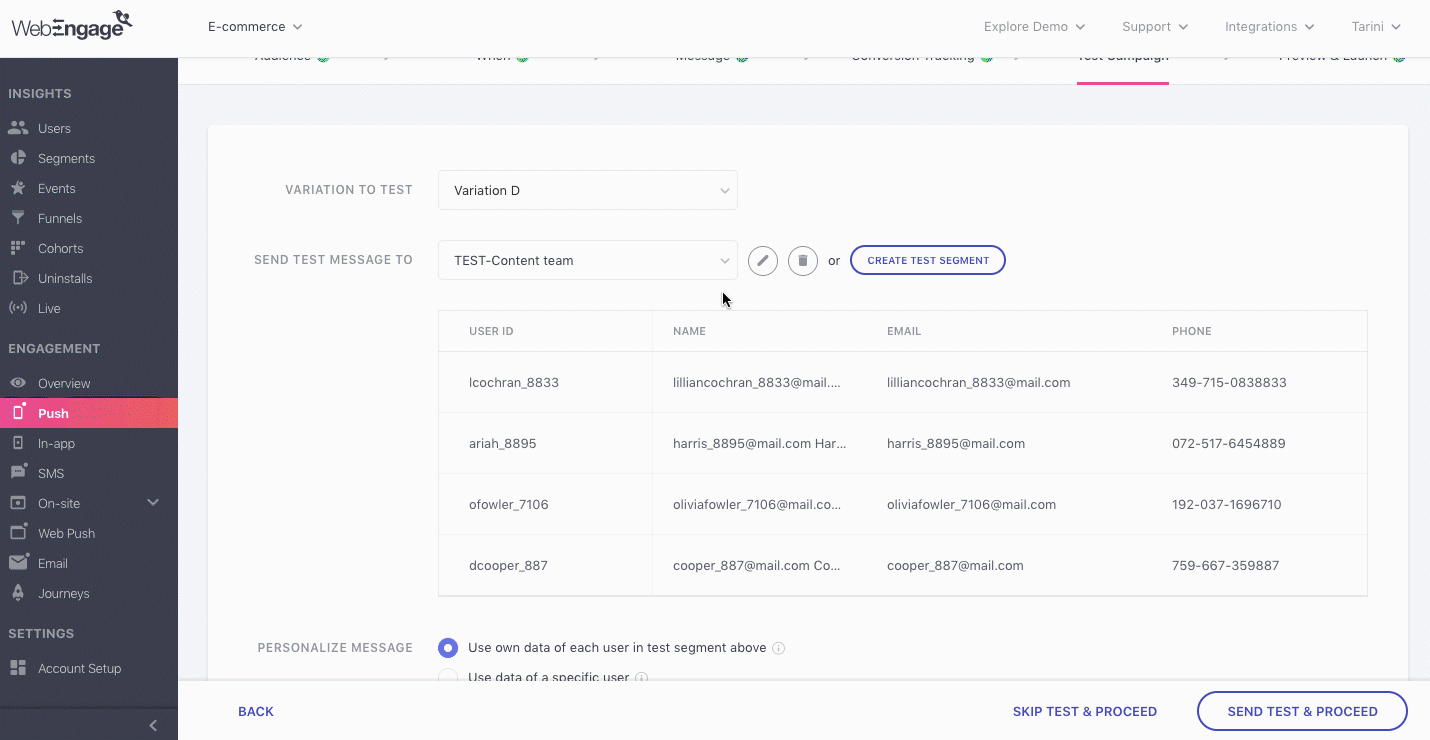Image resolution: width=1430 pixels, height=740 pixels.
Task: Click email oliviafowler_7106@mail.com
Action: (x=971, y=504)
